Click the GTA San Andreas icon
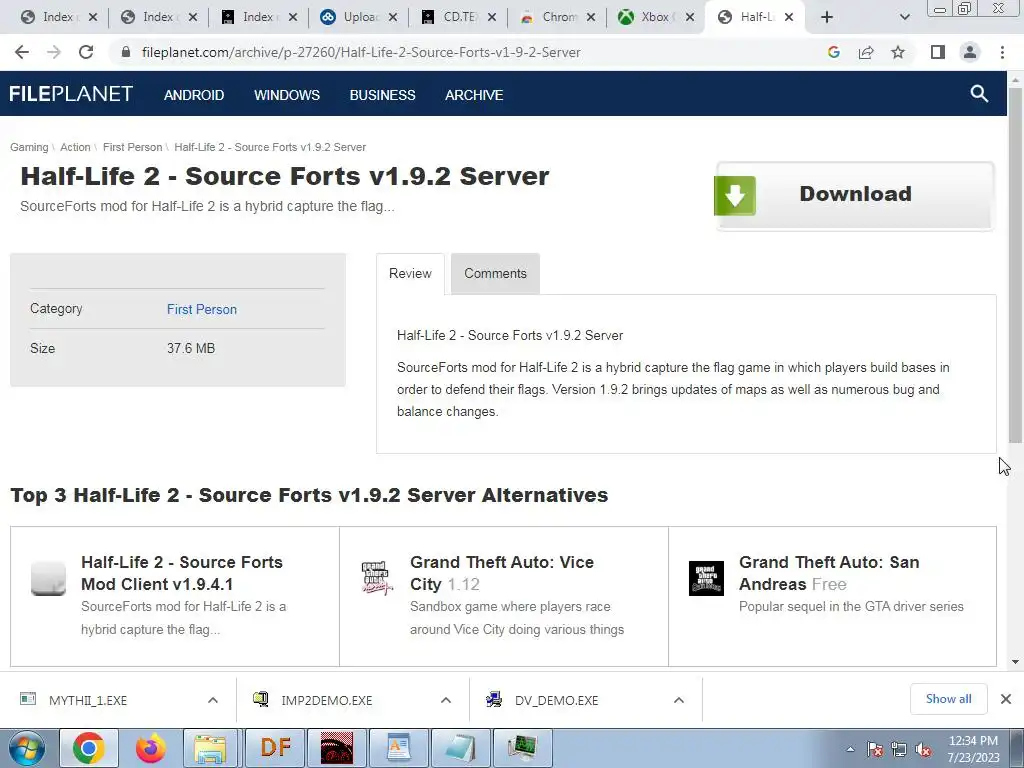The width and height of the screenshot is (1024, 768). coord(706,578)
